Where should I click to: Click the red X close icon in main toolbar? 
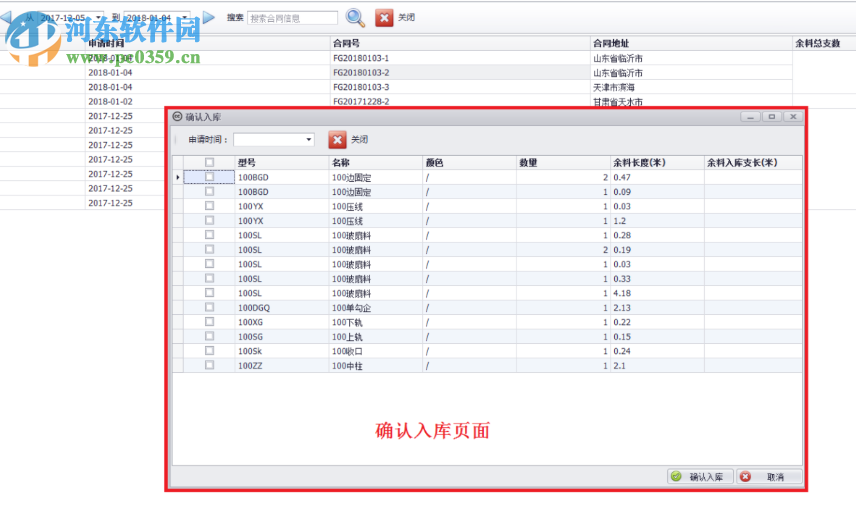coord(384,17)
